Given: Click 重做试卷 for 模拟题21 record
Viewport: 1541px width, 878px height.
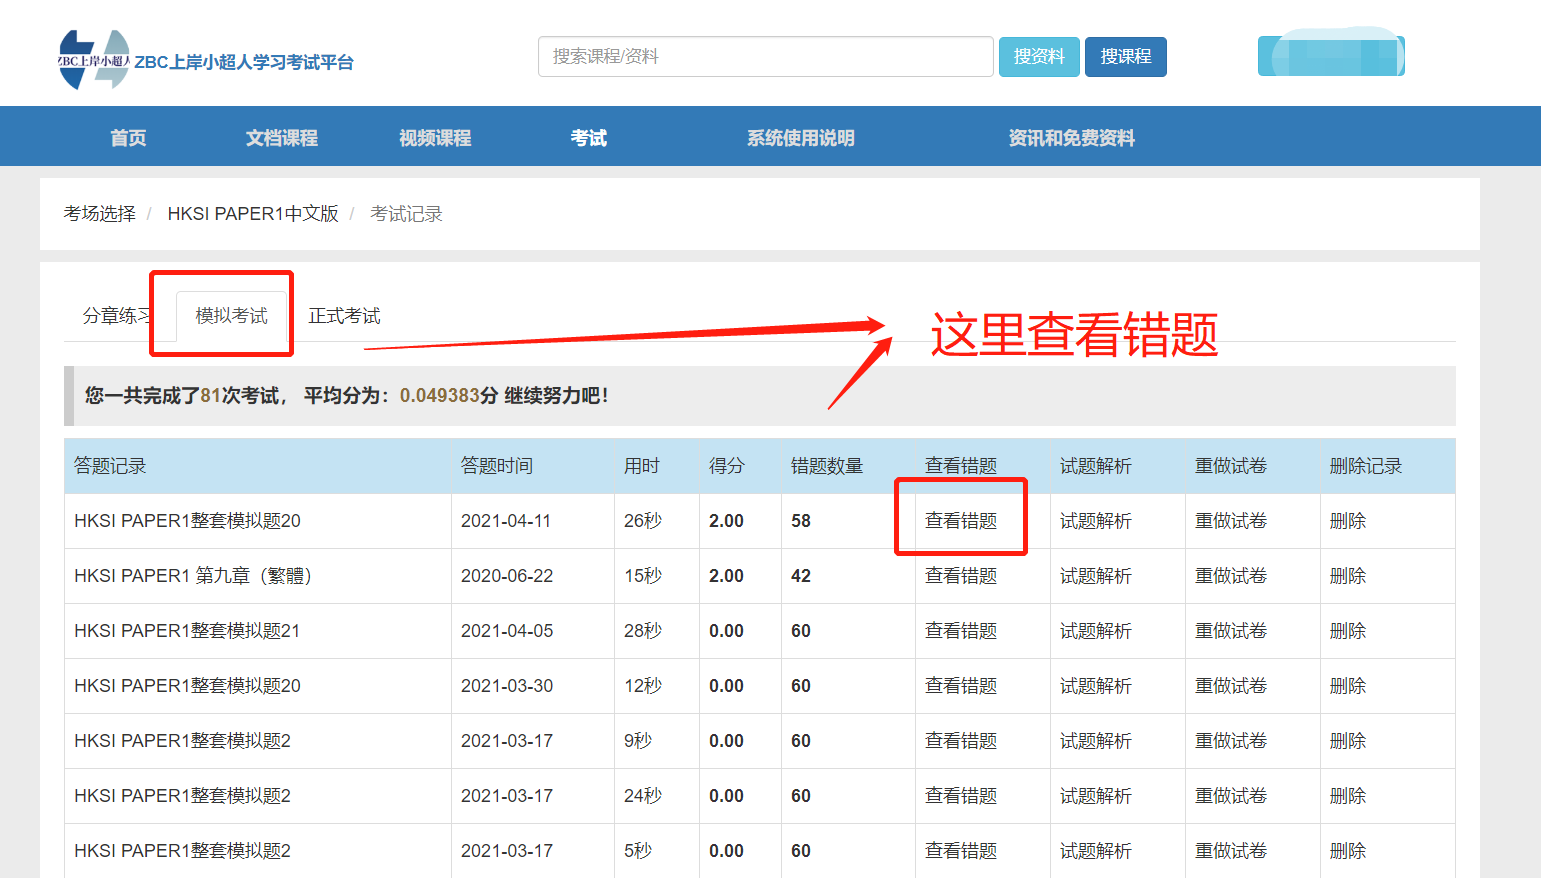Looking at the screenshot, I should click(1231, 631).
